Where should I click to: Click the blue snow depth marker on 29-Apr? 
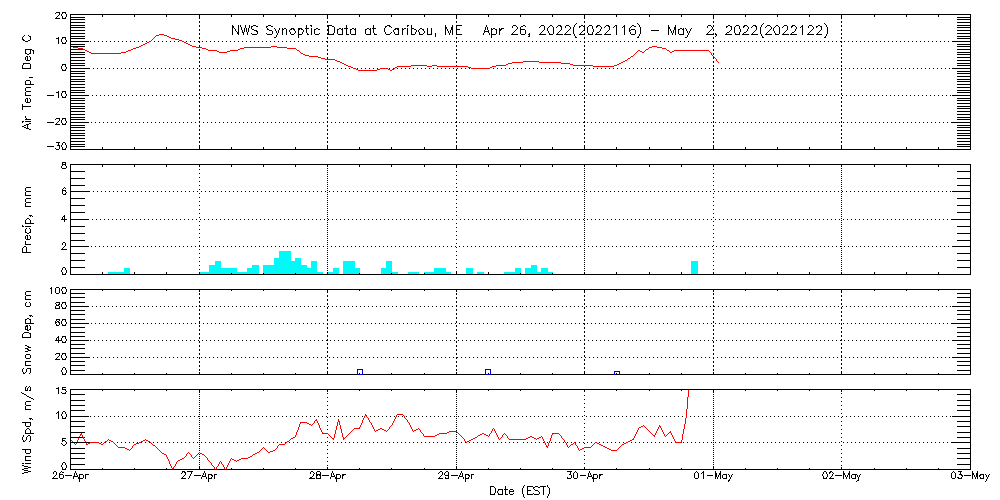(488, 371)
